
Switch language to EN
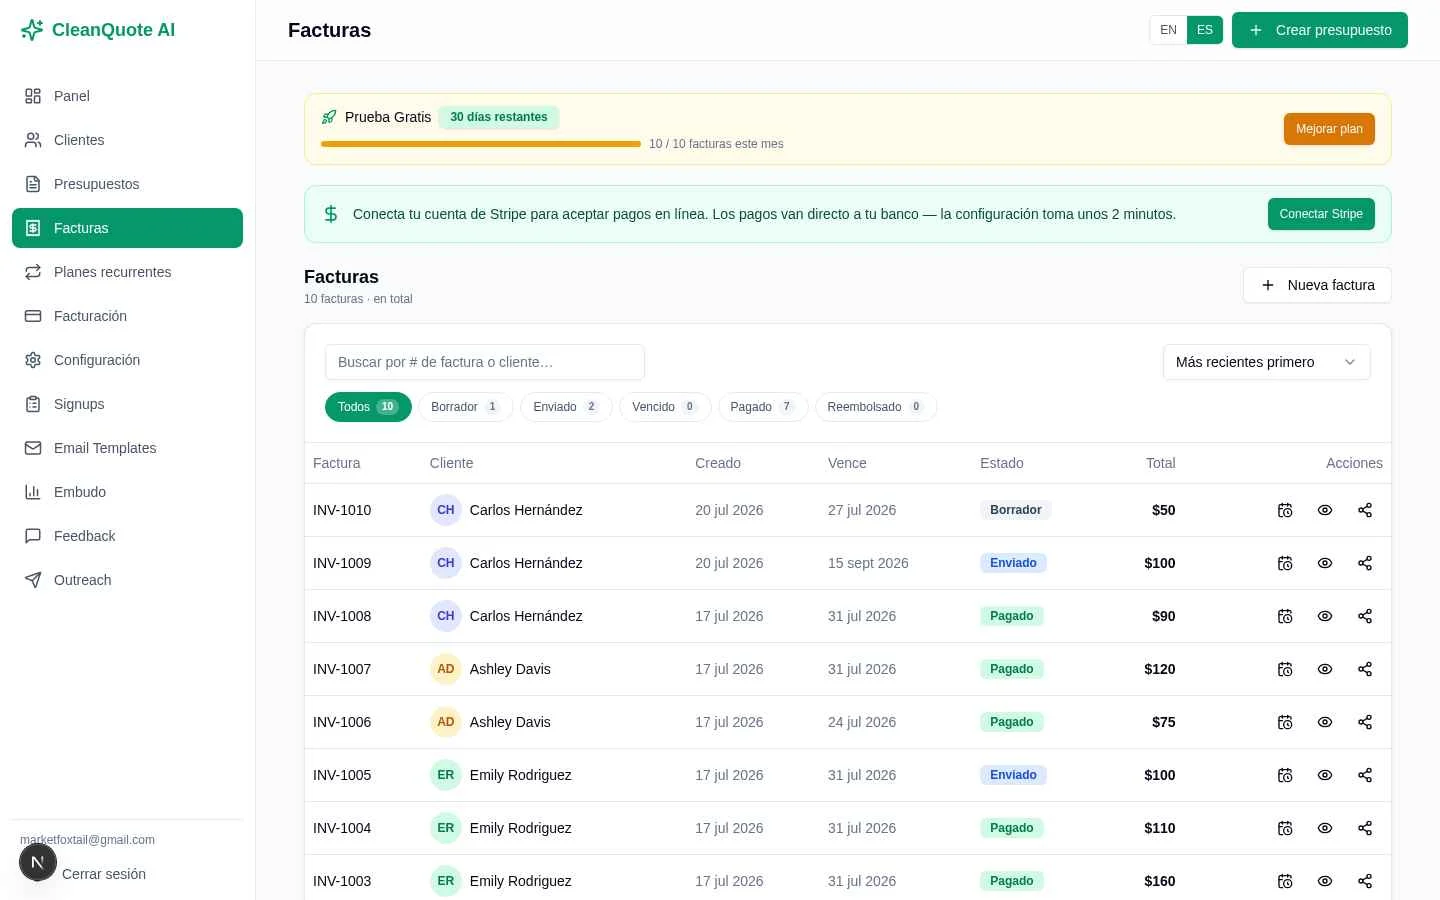(1168, 30)
